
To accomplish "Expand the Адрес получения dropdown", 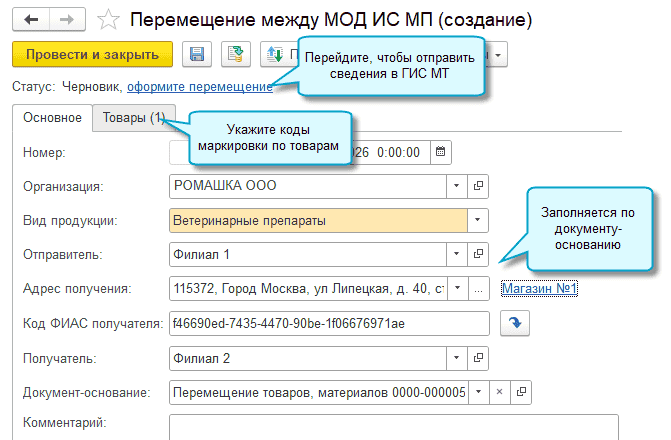I will coord(456,289).
